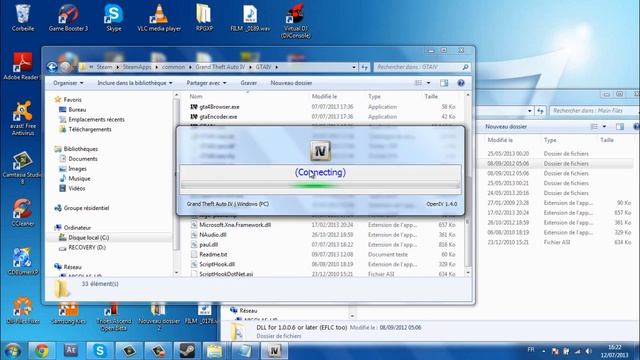Select the gtaEncoder.exe file
This screenshot has height=360, width=640.
(x=218, y=117)
